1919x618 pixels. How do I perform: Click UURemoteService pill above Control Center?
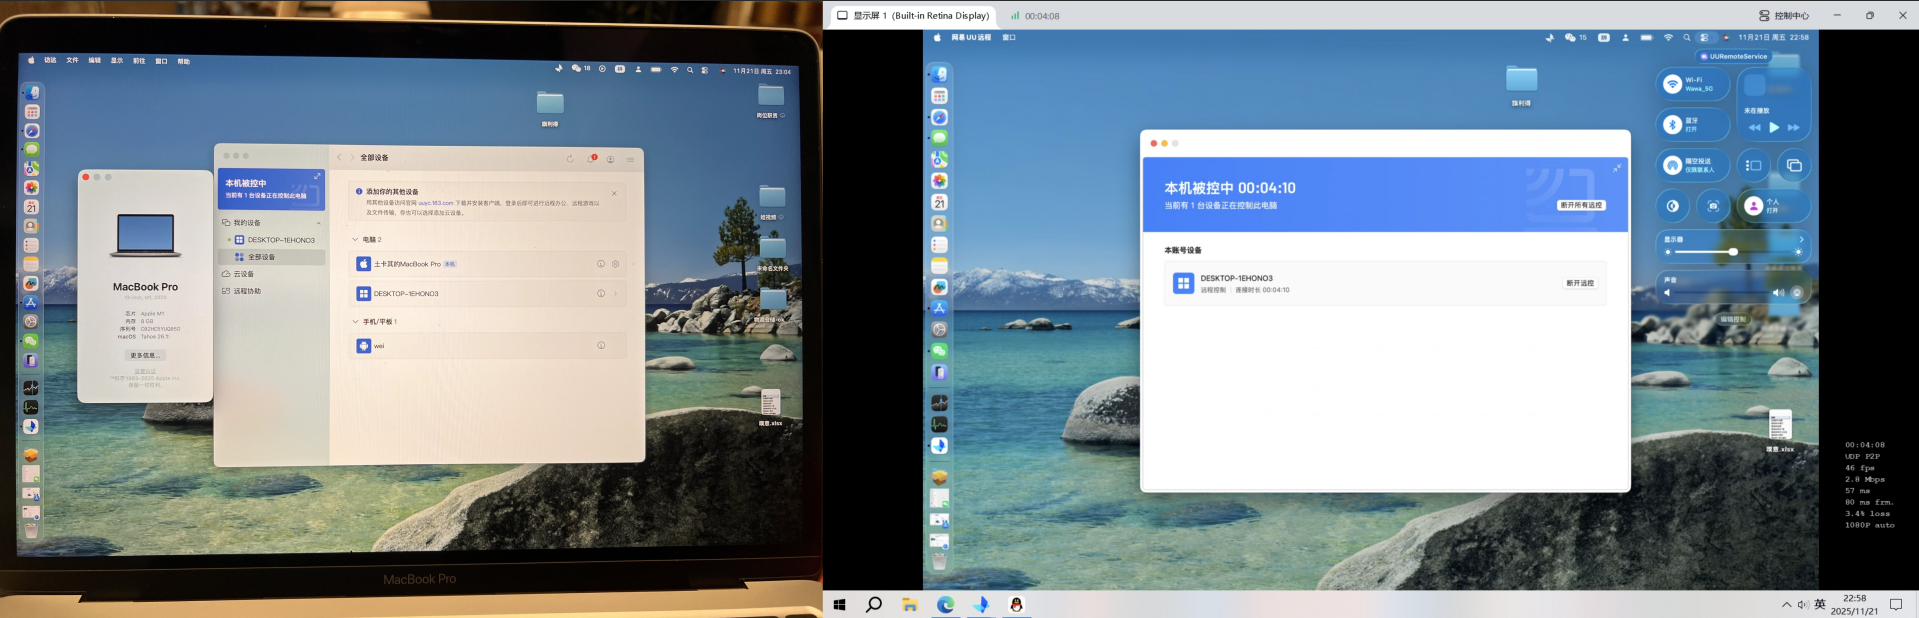pyautogui.click(x=1734, y=56)
